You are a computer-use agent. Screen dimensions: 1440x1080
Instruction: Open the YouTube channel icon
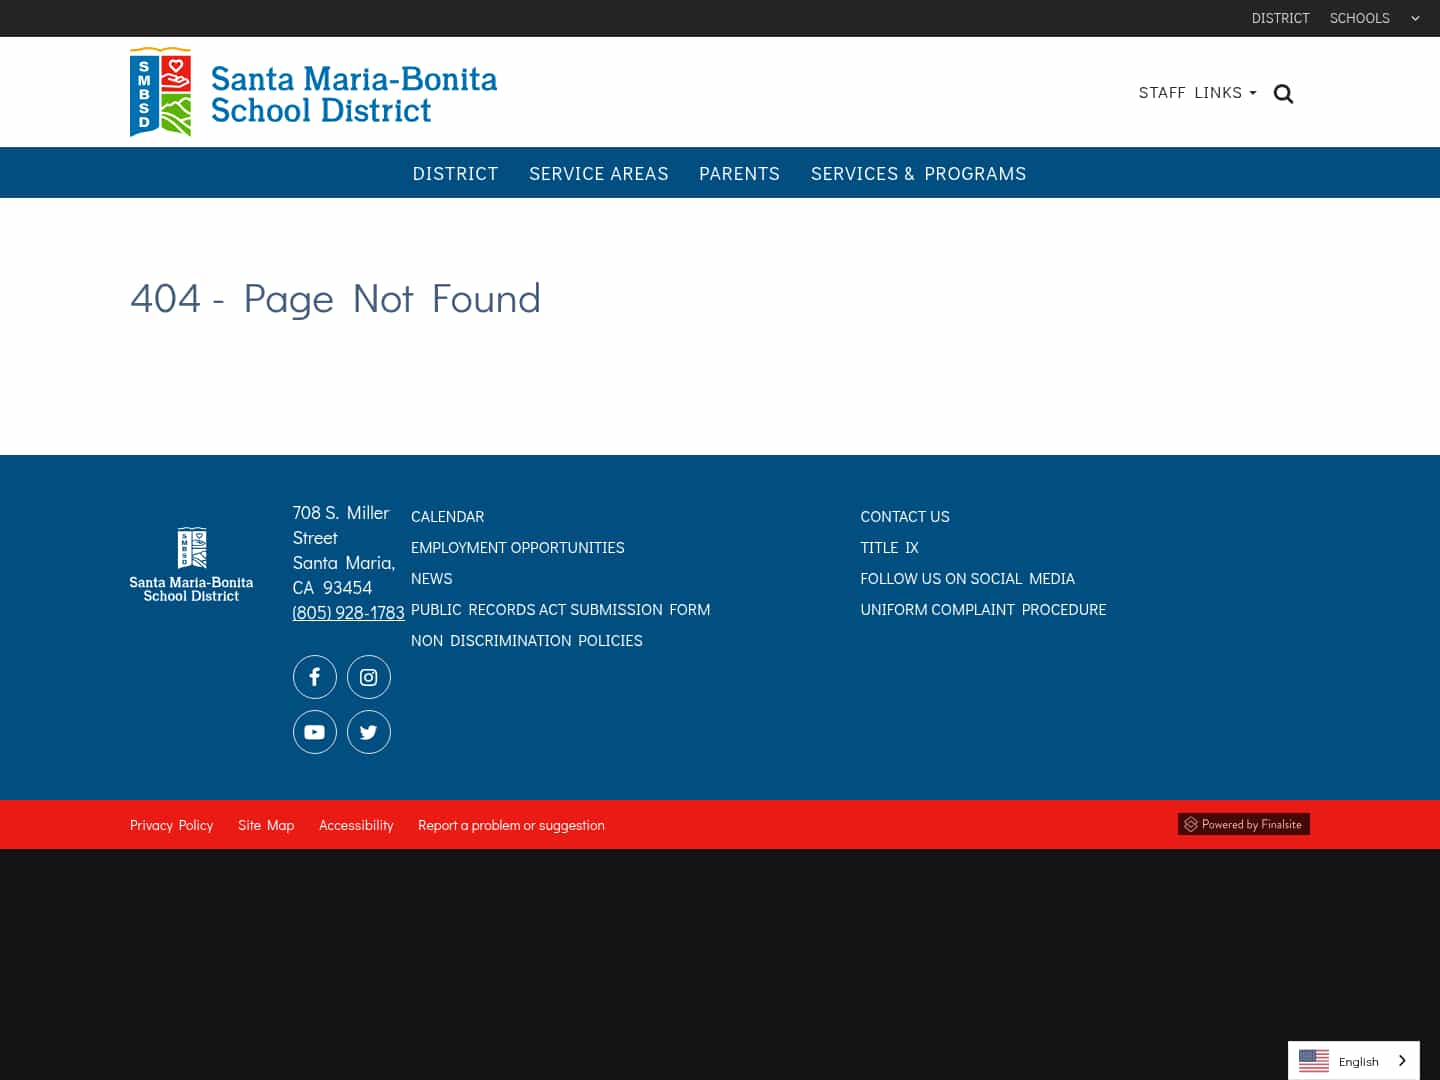(x=314, y=732)
